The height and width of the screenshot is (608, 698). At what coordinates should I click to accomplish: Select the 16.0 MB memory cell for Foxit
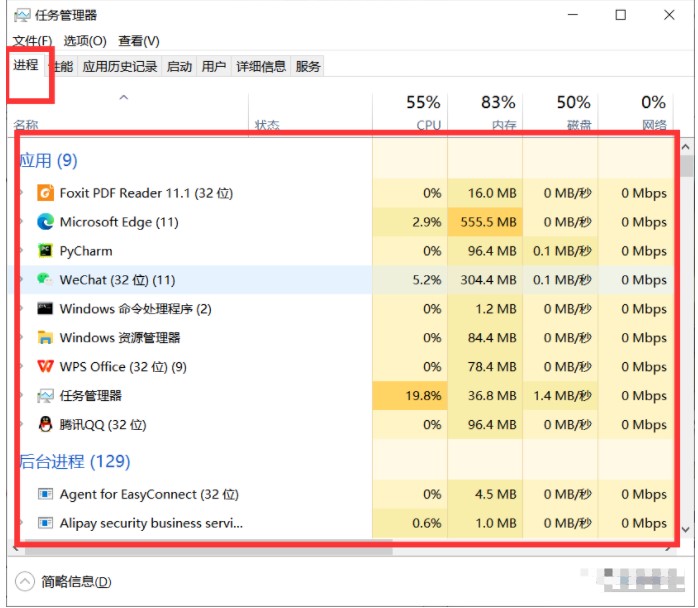point(485,193)
